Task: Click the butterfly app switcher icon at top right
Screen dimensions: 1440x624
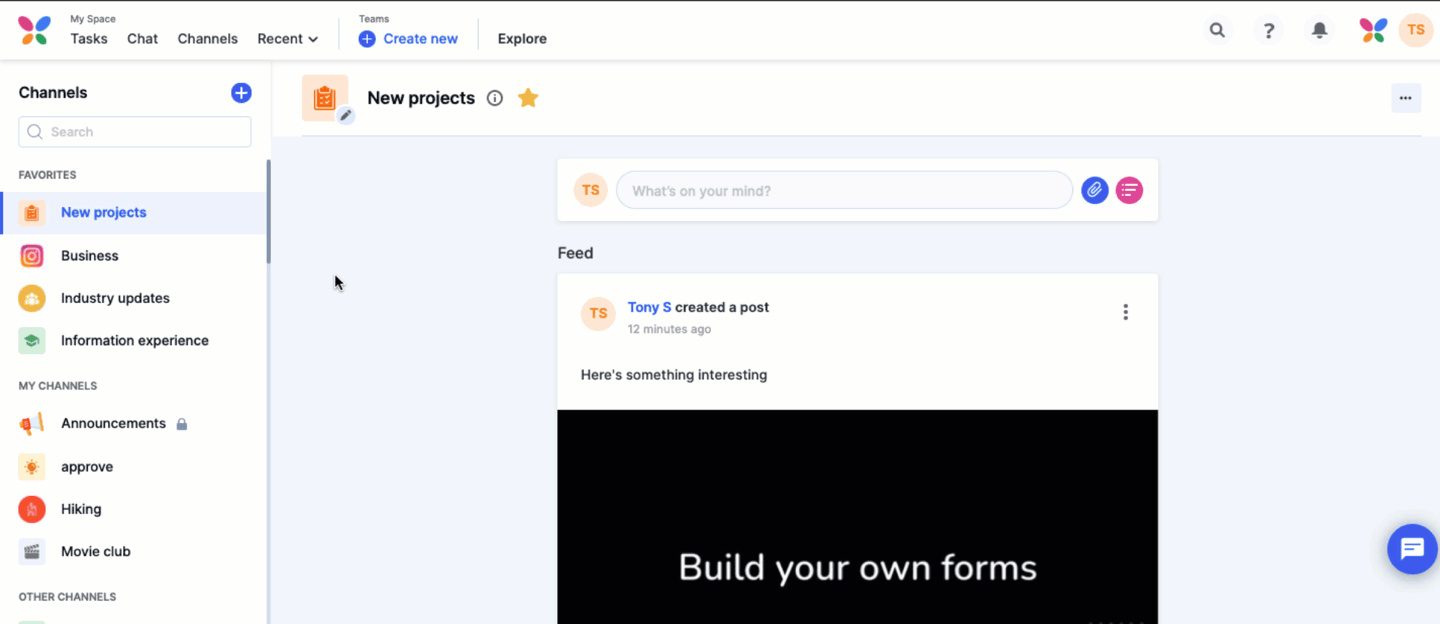Action: point(1373,30)
